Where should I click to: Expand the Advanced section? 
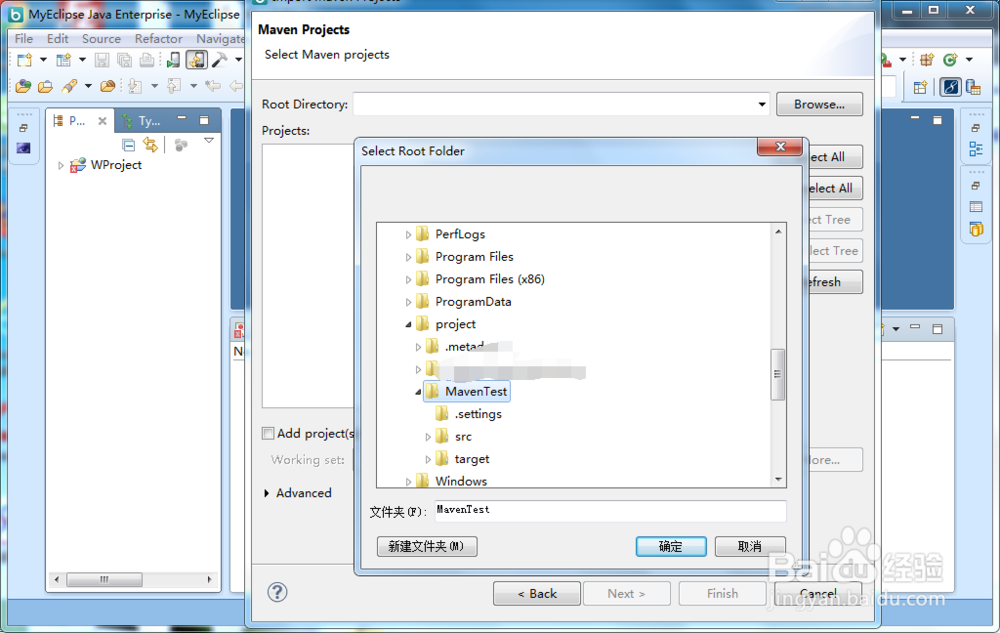point(267,493)
